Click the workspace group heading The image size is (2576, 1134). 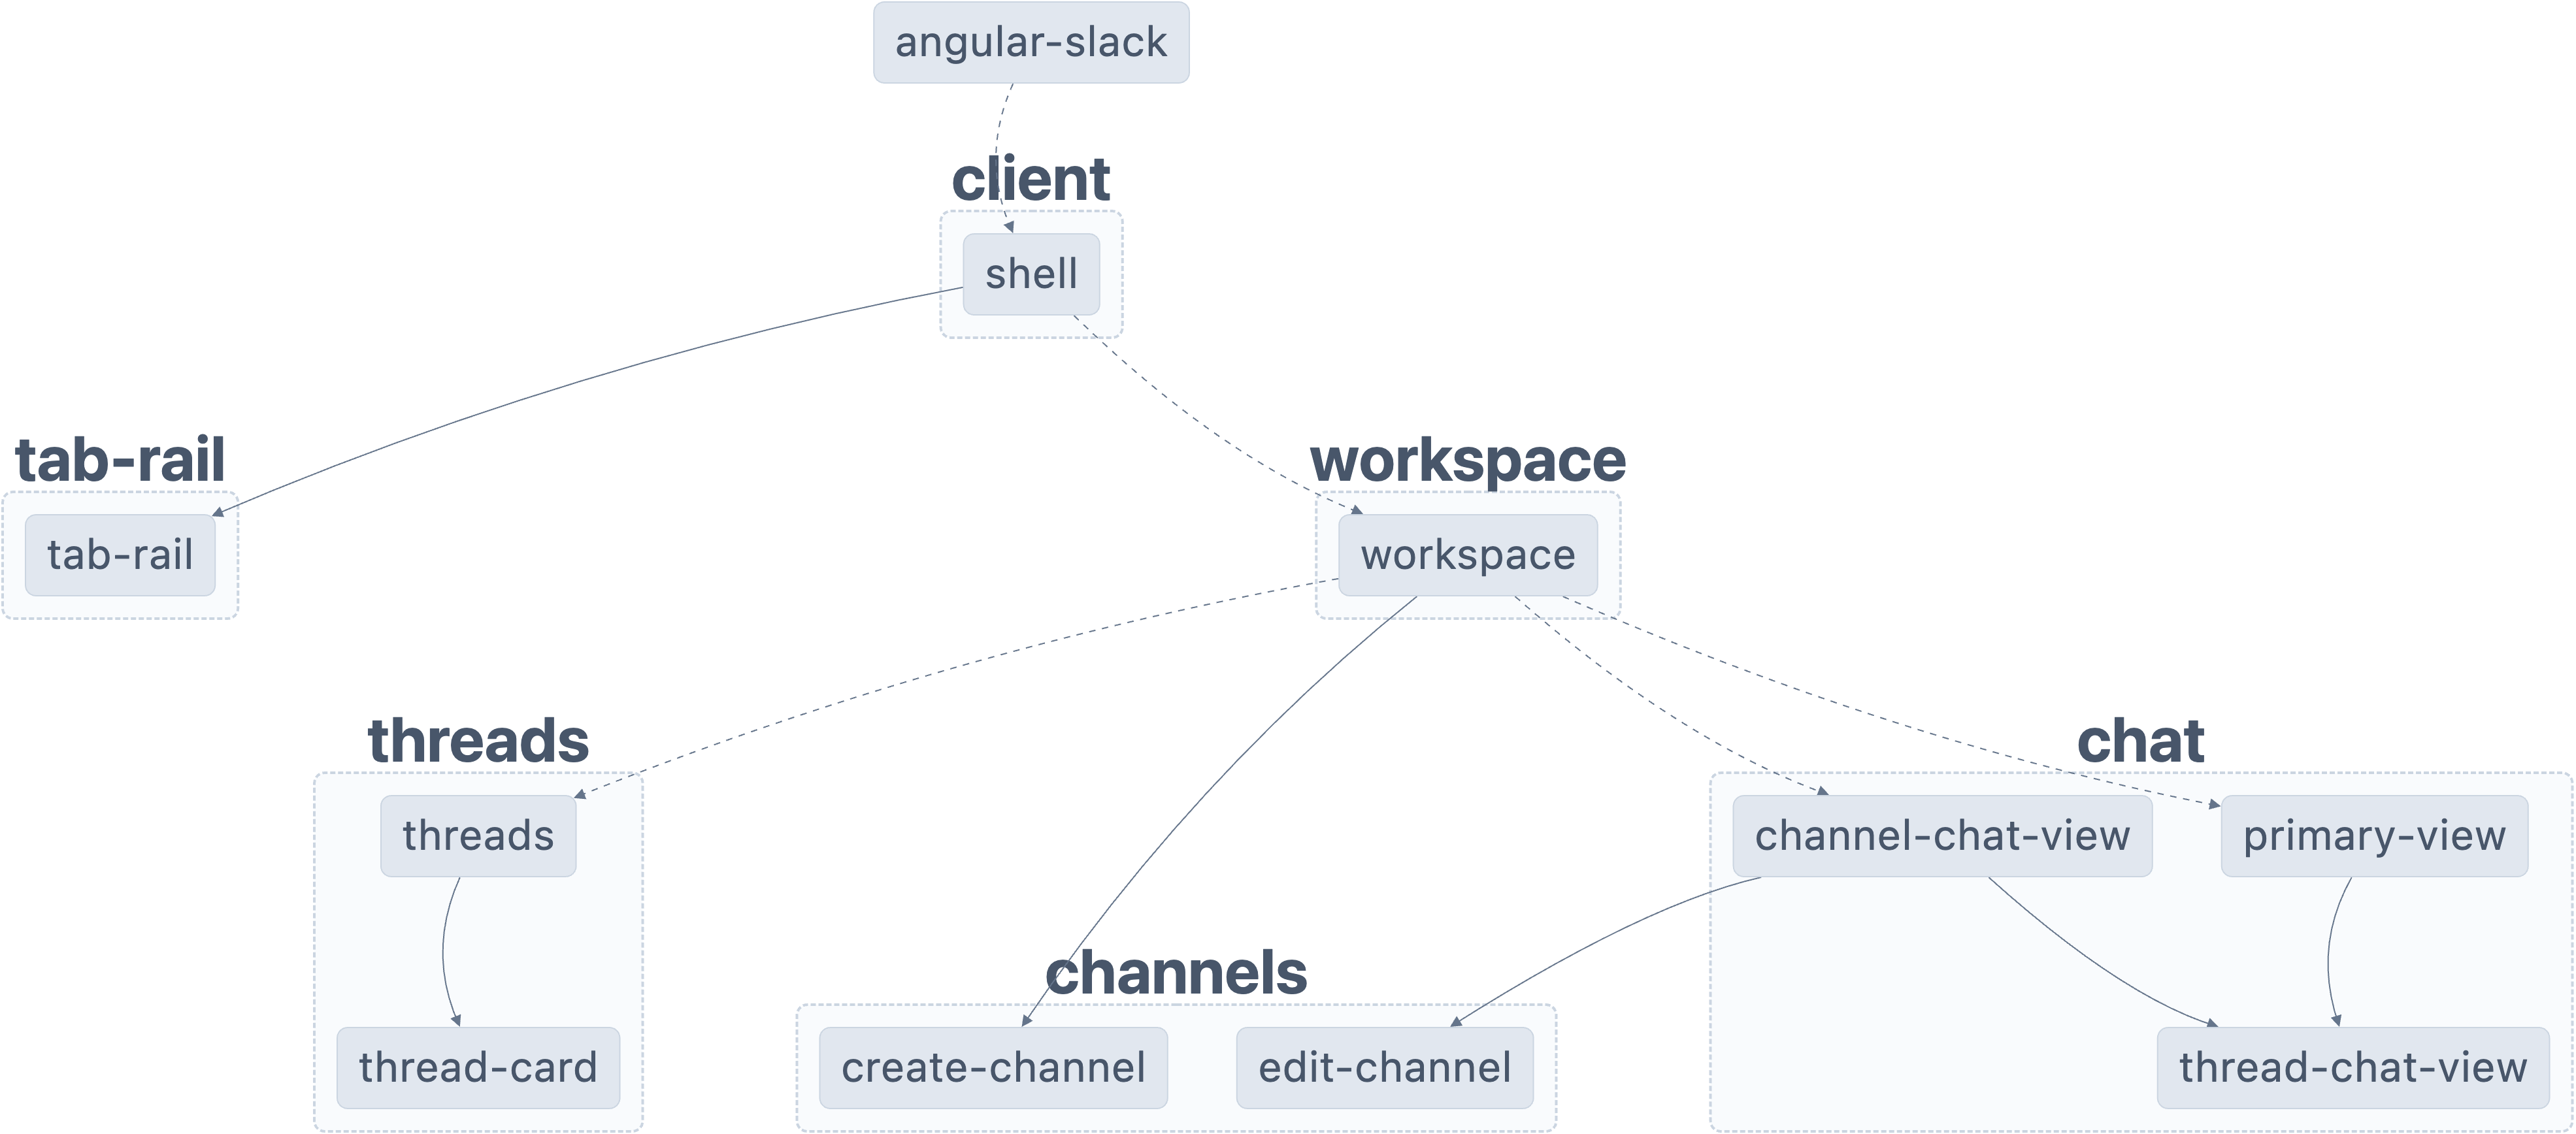1468,461
